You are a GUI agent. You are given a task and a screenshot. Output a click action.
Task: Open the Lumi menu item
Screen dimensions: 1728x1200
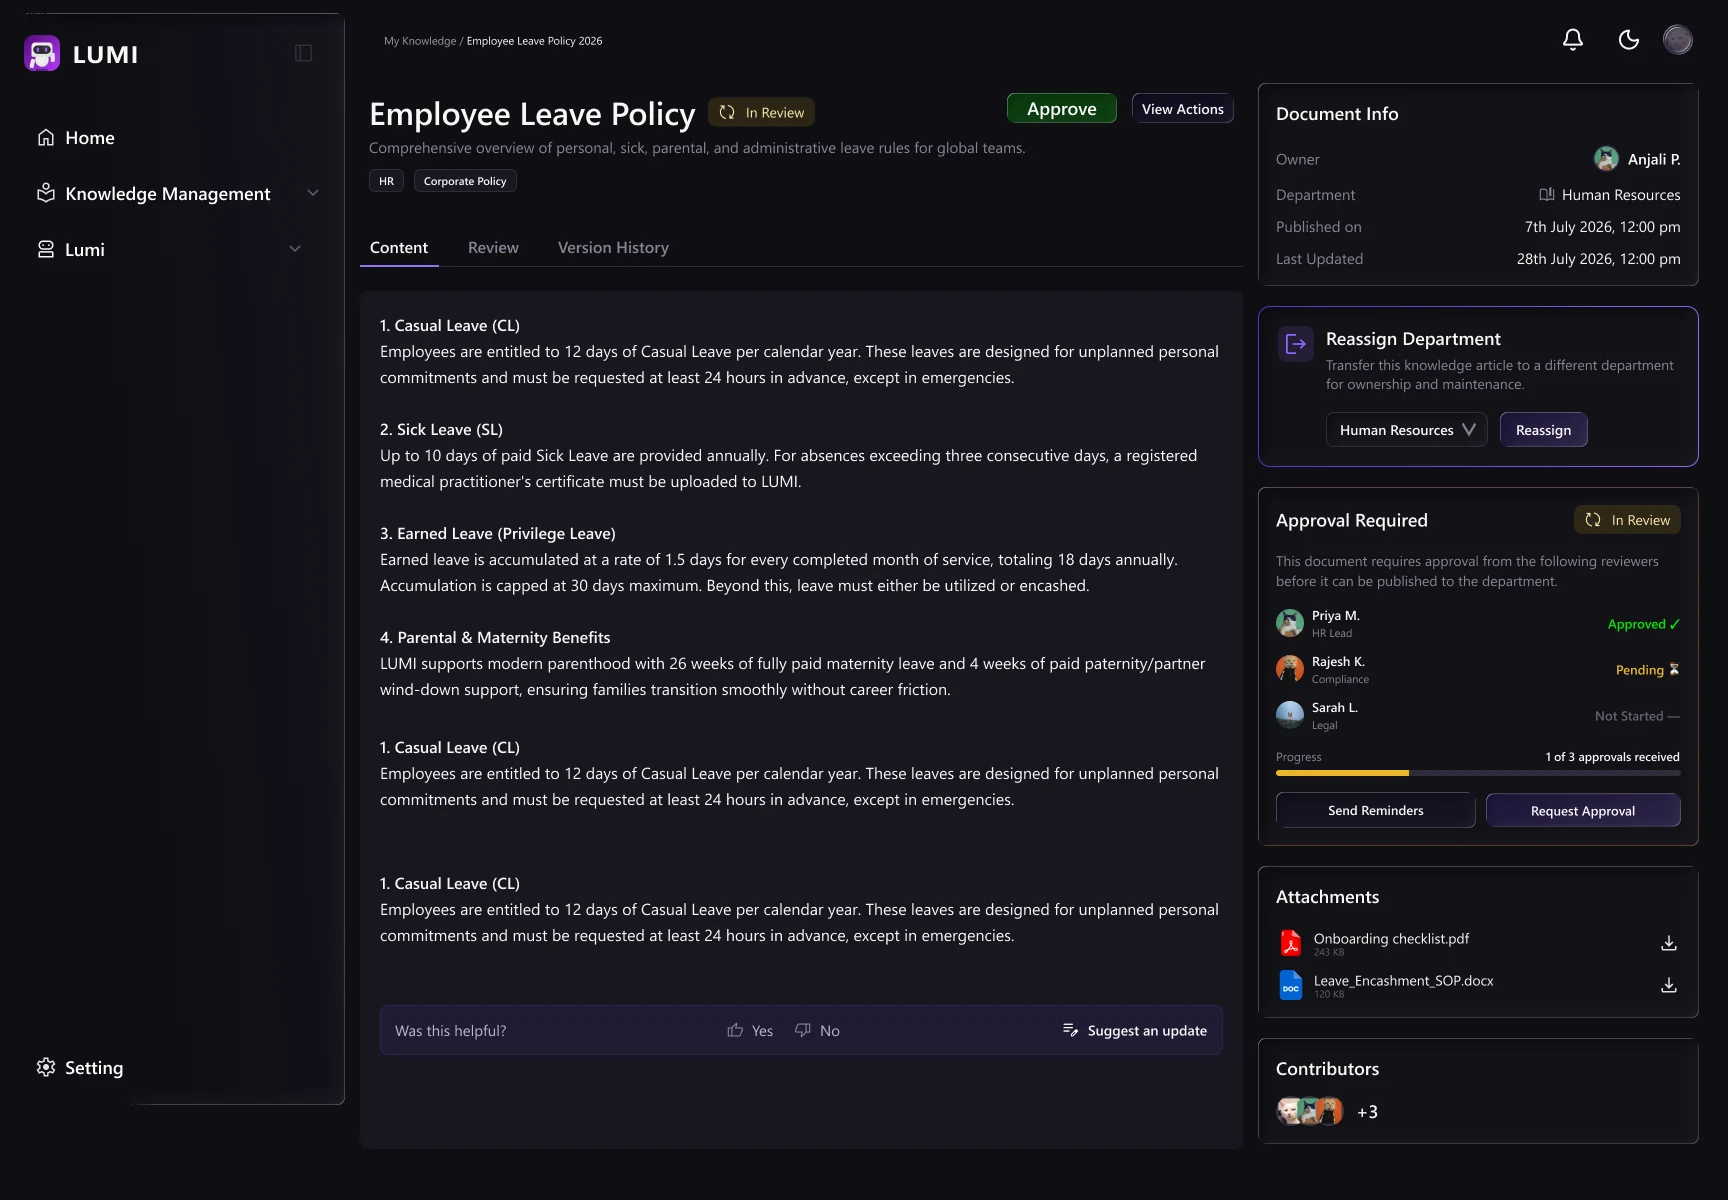pyautogui.click(x=85, y=249)
